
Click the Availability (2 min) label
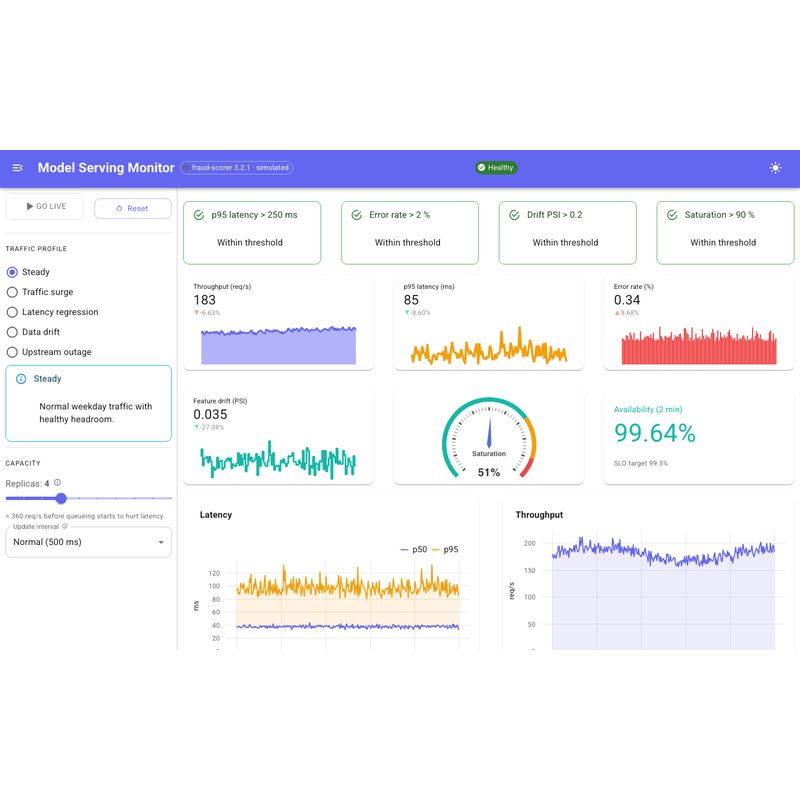point(648,409)
